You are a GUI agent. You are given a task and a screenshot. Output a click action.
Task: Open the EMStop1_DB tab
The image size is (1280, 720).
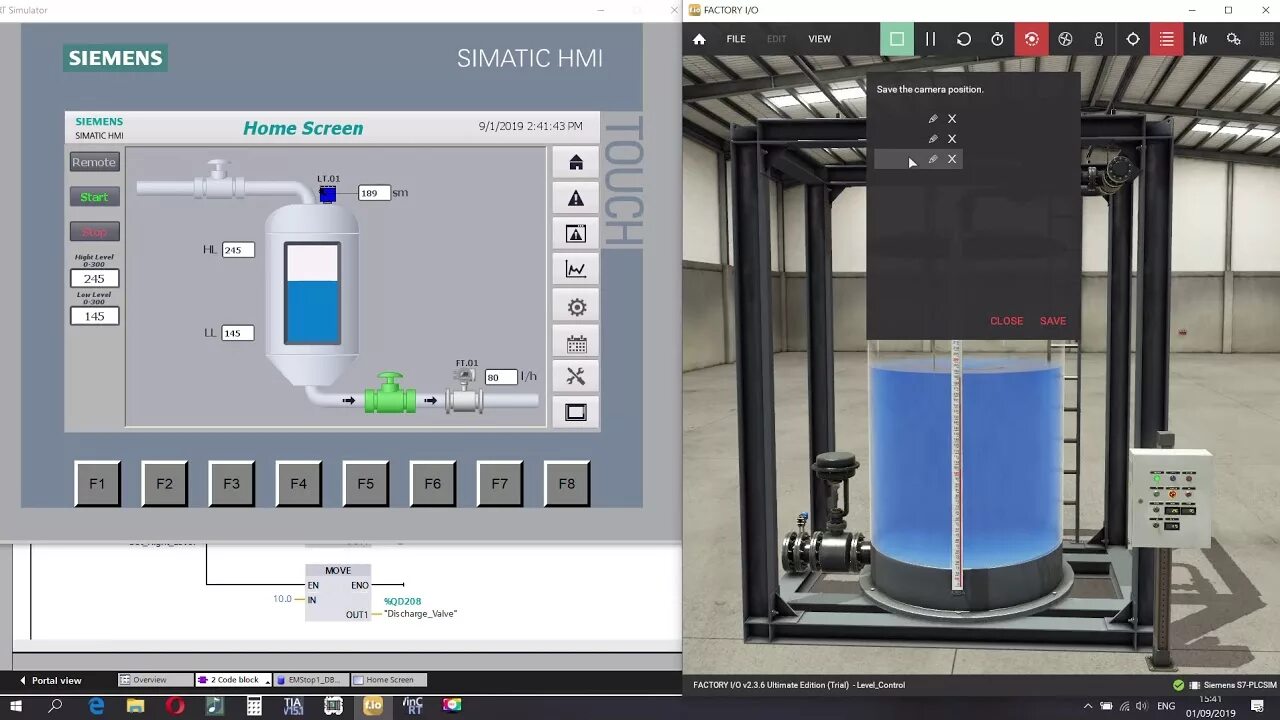click(x=312, y=680)
